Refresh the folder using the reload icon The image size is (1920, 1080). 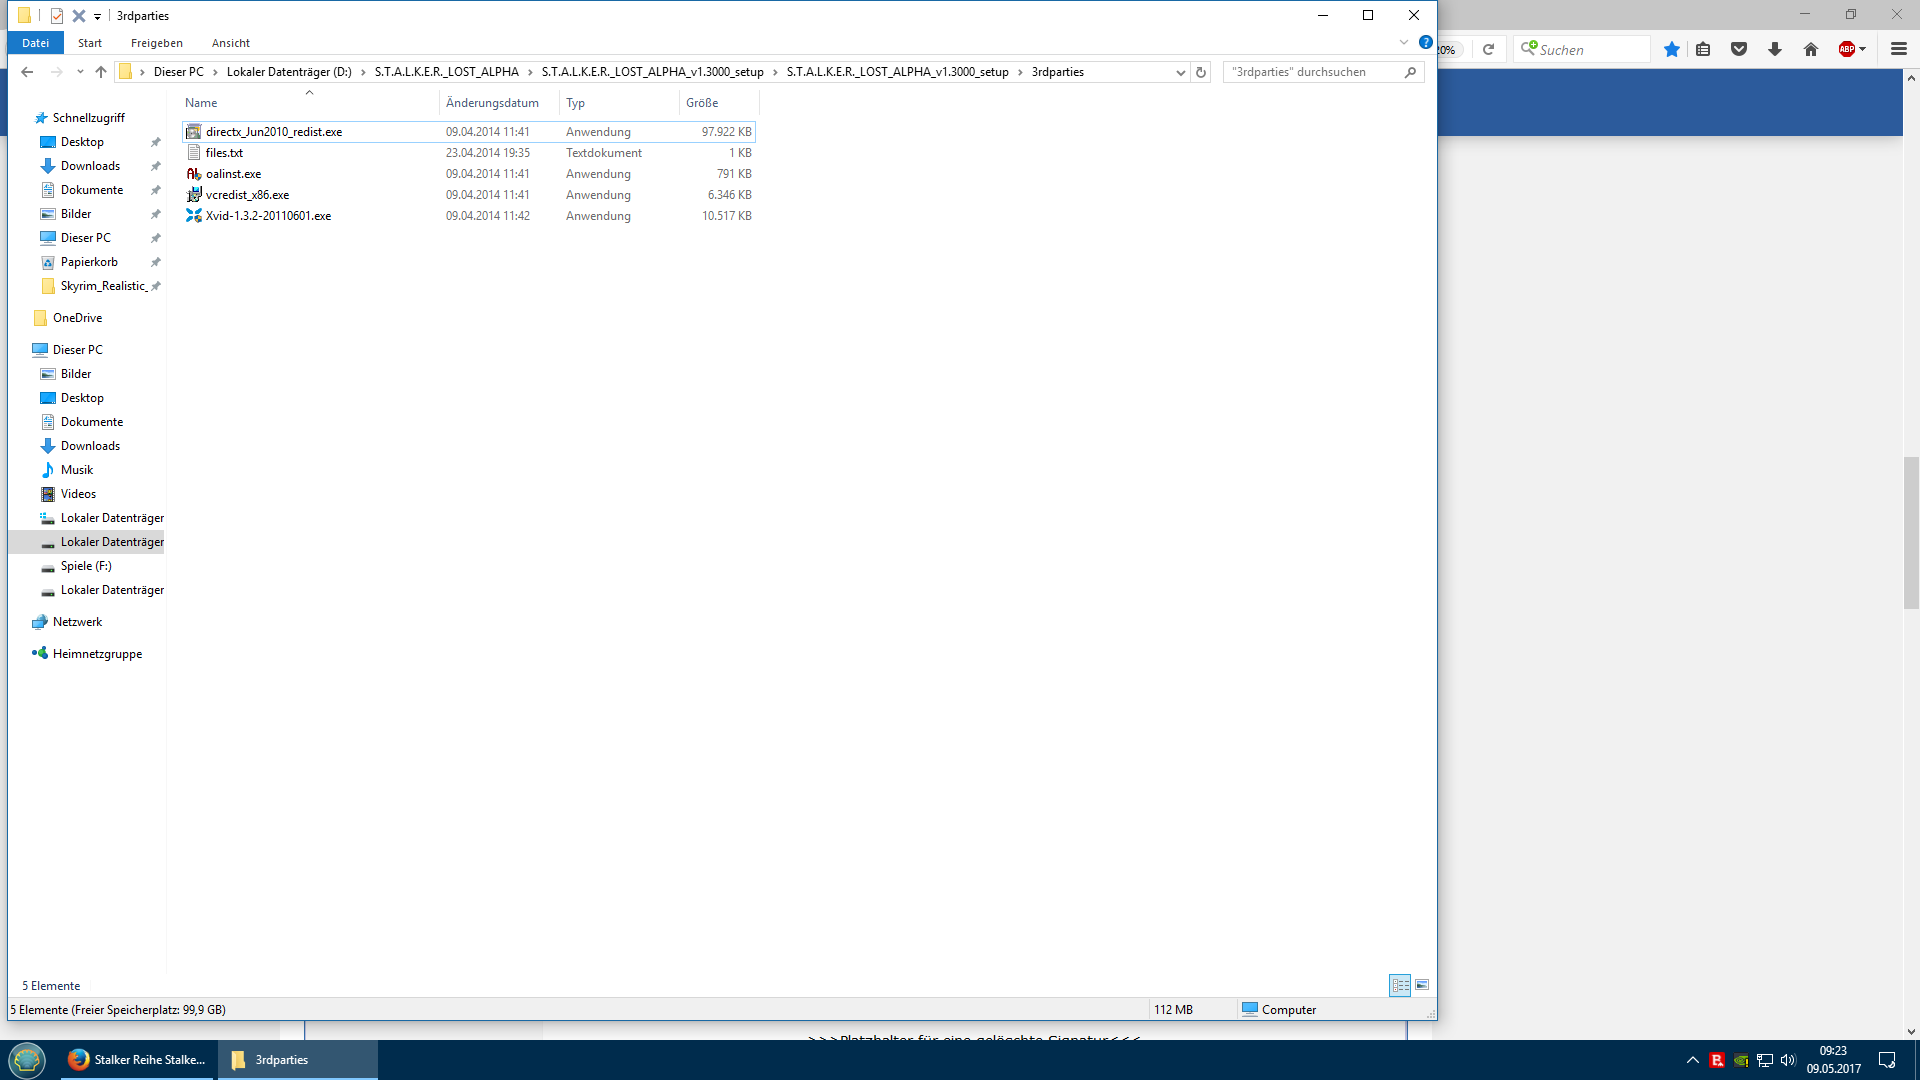[1201, 72]
